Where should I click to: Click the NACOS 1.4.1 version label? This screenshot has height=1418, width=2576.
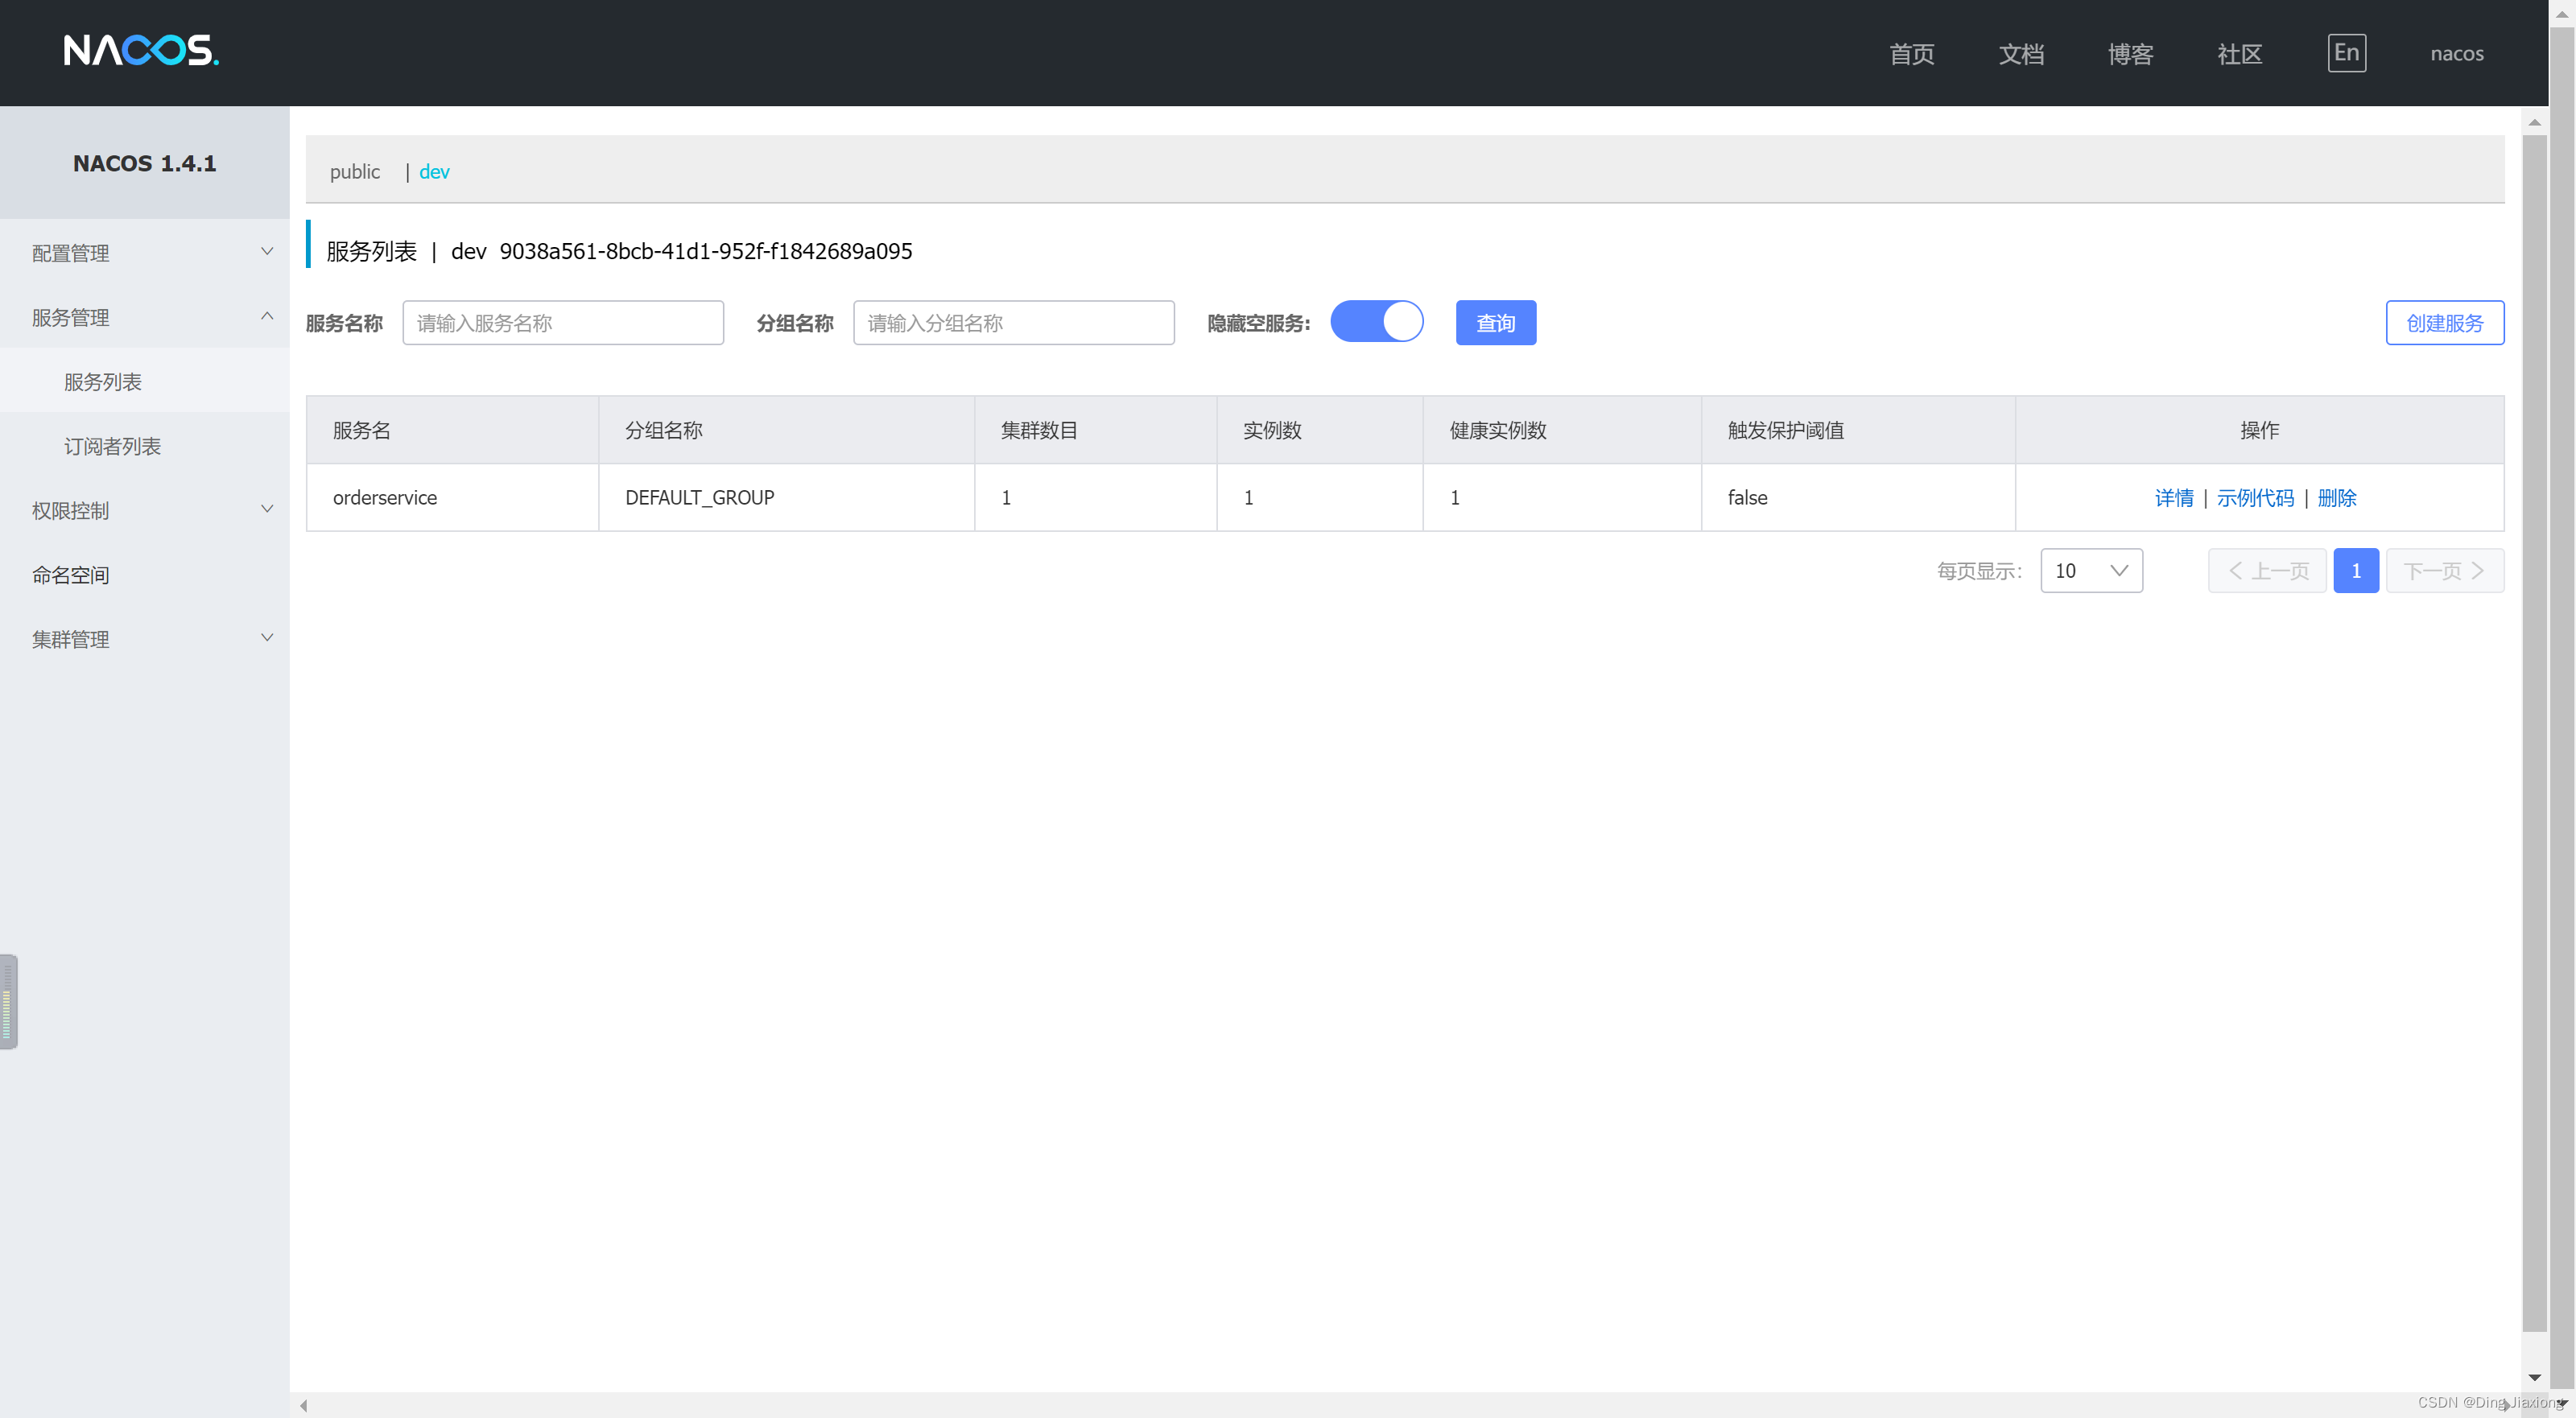(144, 163)
